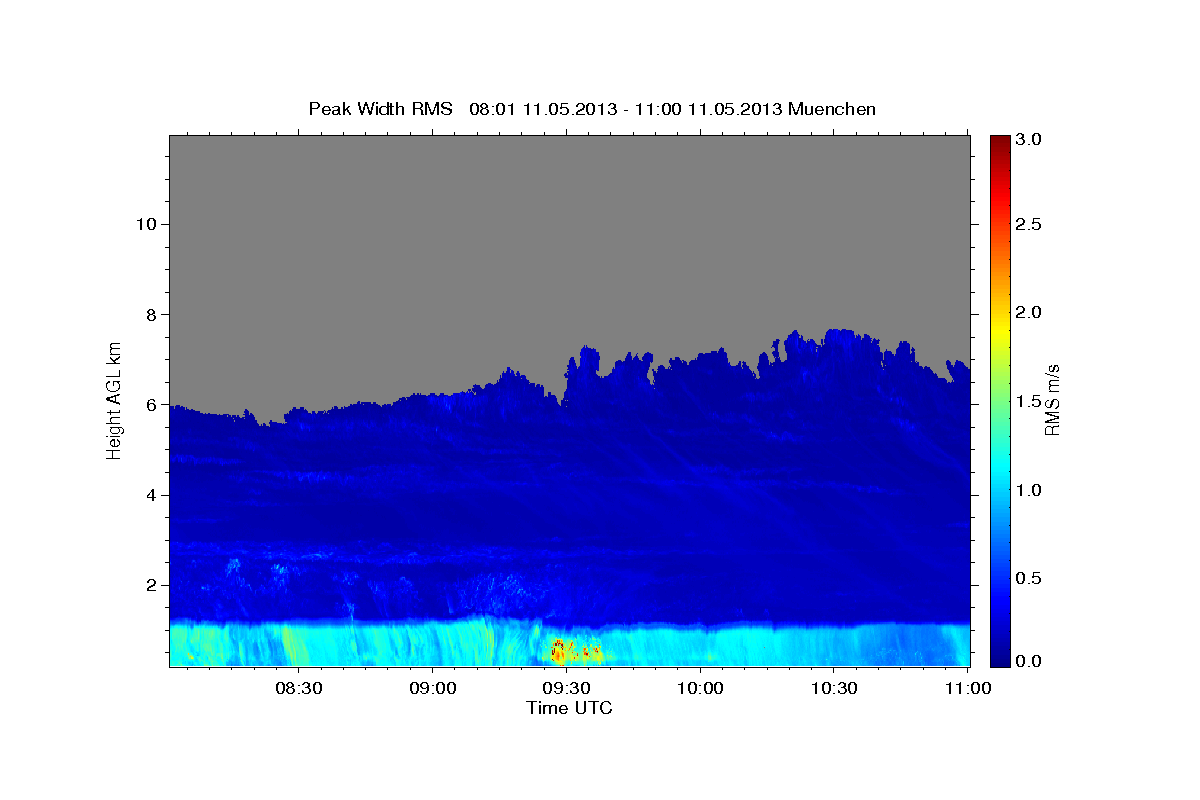Click the 11:00 time tick label
Image resolution: width=1200 pixels, height=800 pixels.
967,688
